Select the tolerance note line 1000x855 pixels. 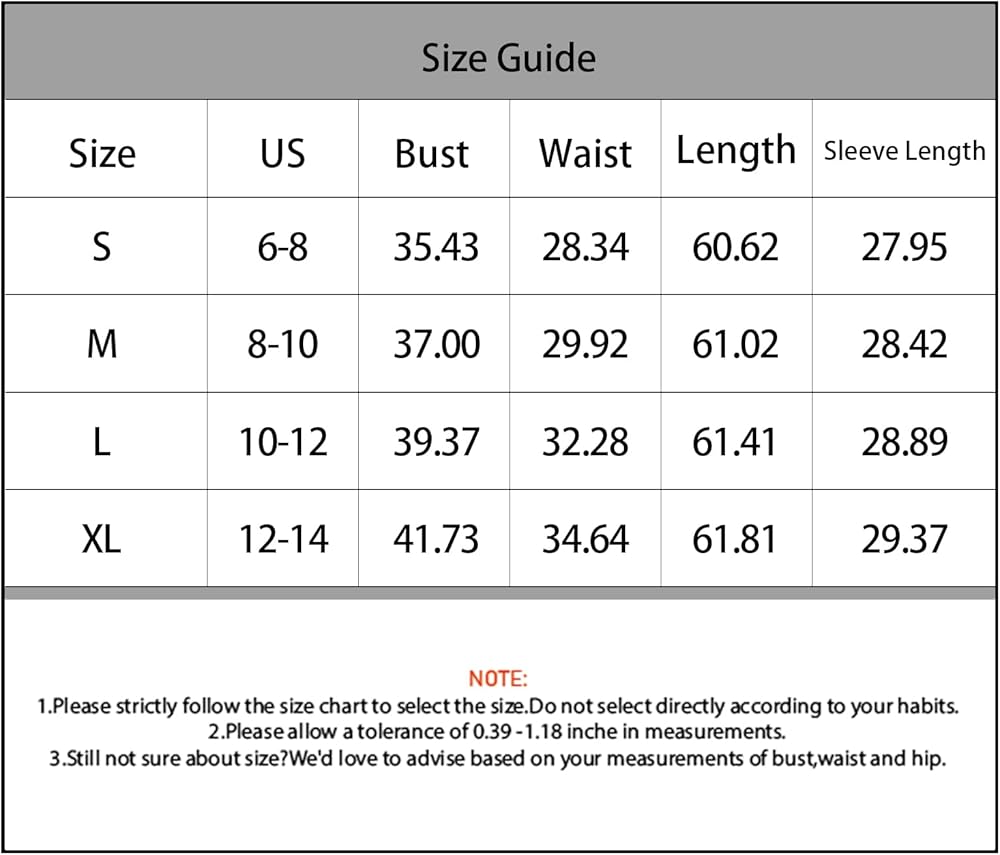point(497,731)
